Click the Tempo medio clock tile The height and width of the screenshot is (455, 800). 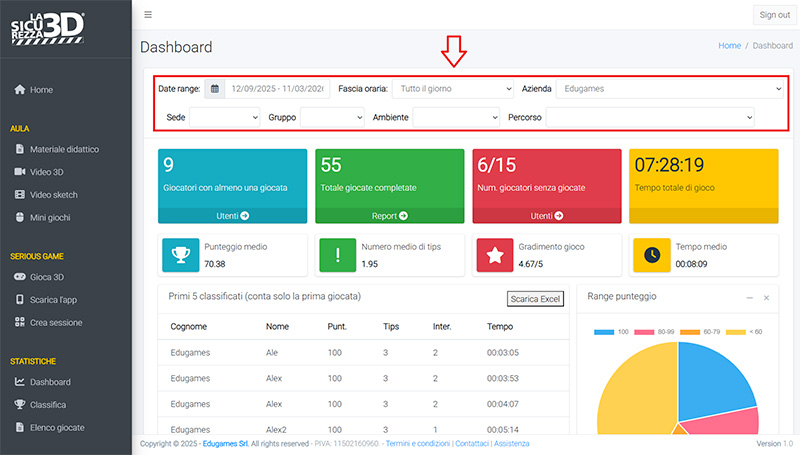pyautogui.click(x=652, y=255)
